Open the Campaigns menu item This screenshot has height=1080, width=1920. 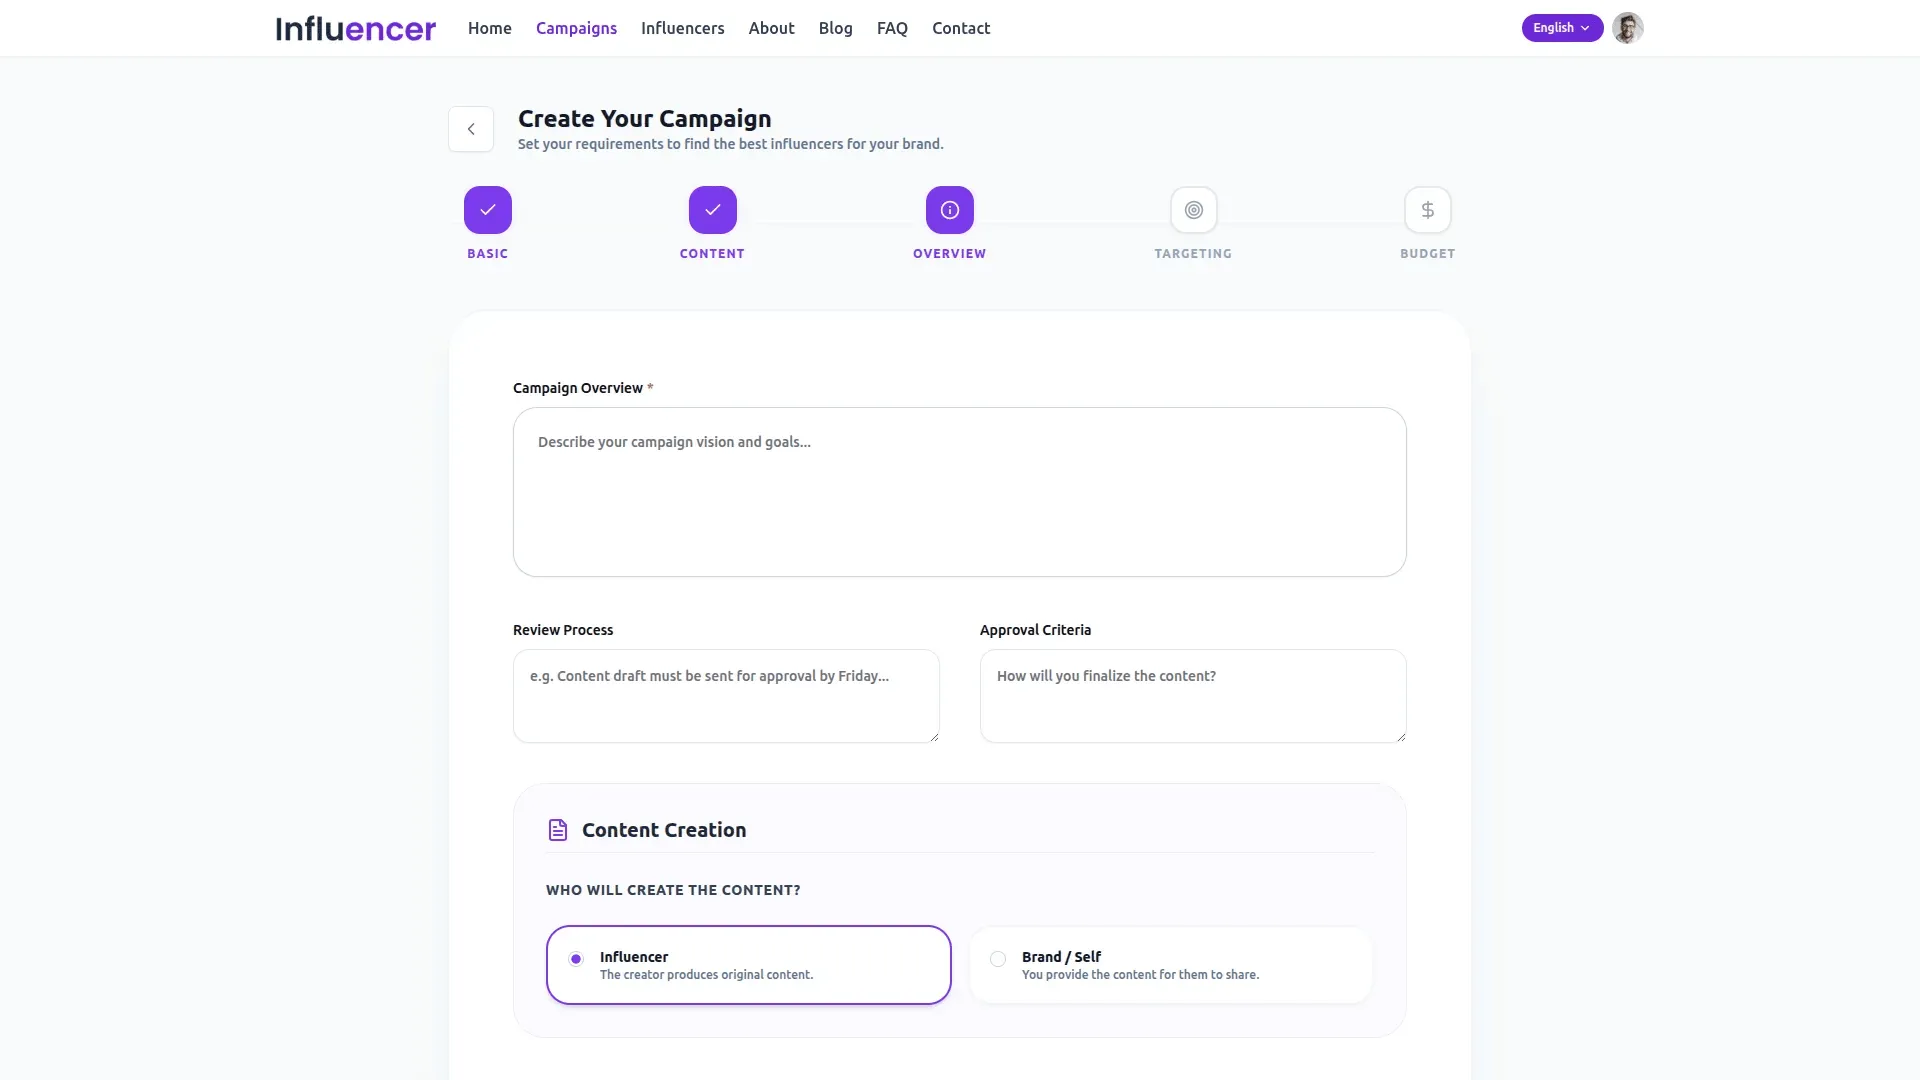(x=576, y=28)
